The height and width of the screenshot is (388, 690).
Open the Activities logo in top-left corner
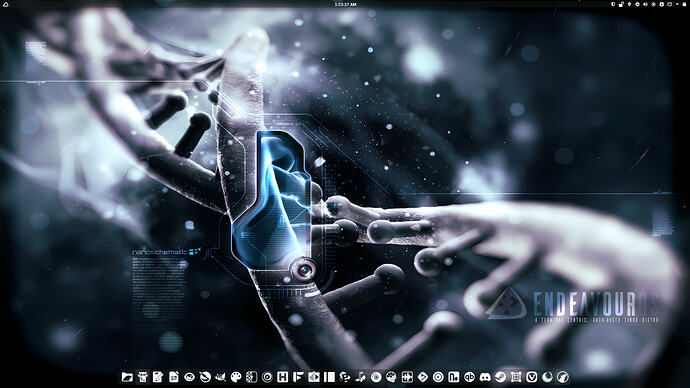(x=6, y=4)
